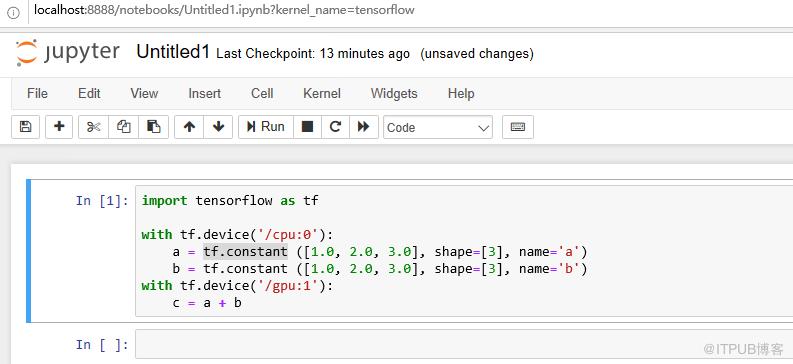Move selected cell up
This screenshot has width=793, height=364.
[x=189, y=127]
